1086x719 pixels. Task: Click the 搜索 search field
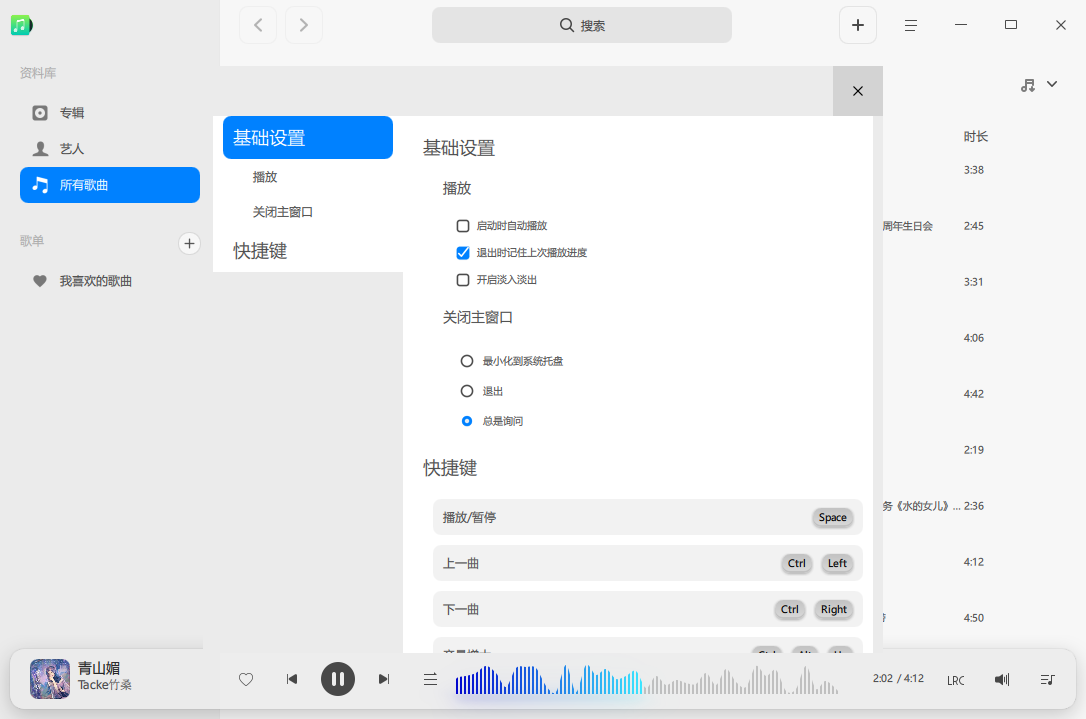582,25
